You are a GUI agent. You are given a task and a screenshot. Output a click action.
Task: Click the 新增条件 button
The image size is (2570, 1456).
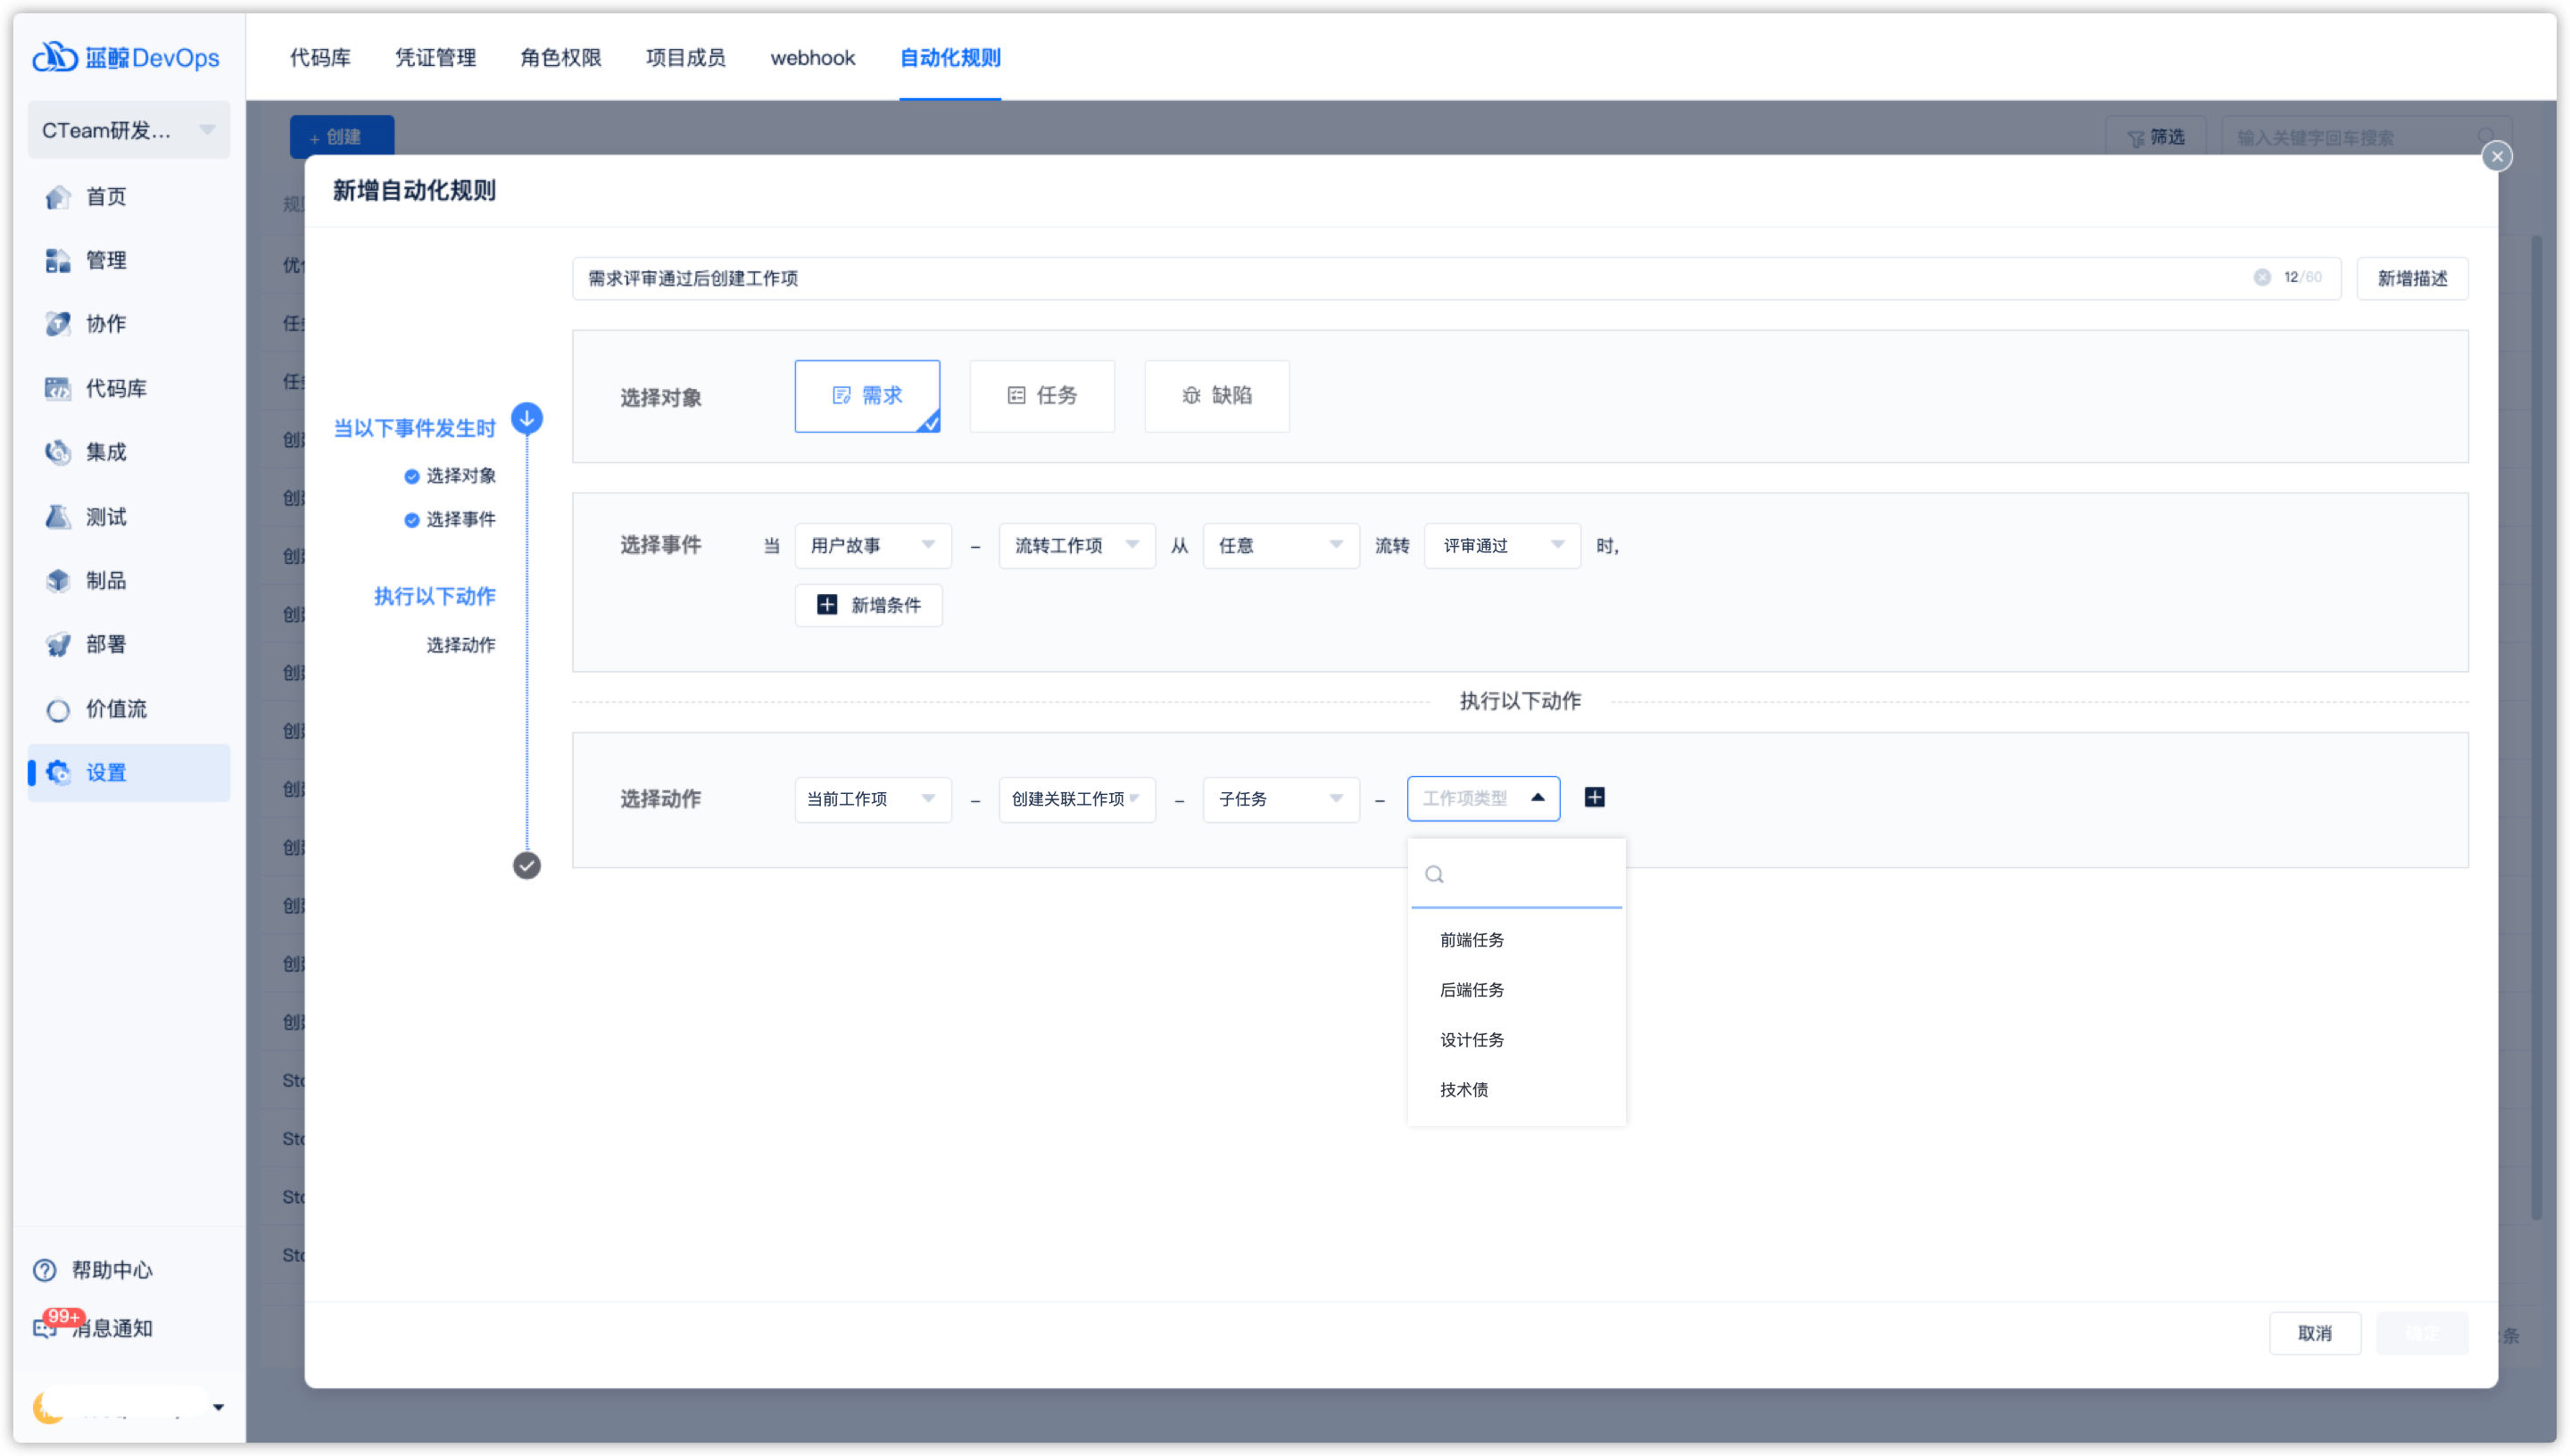click(868, 605)
